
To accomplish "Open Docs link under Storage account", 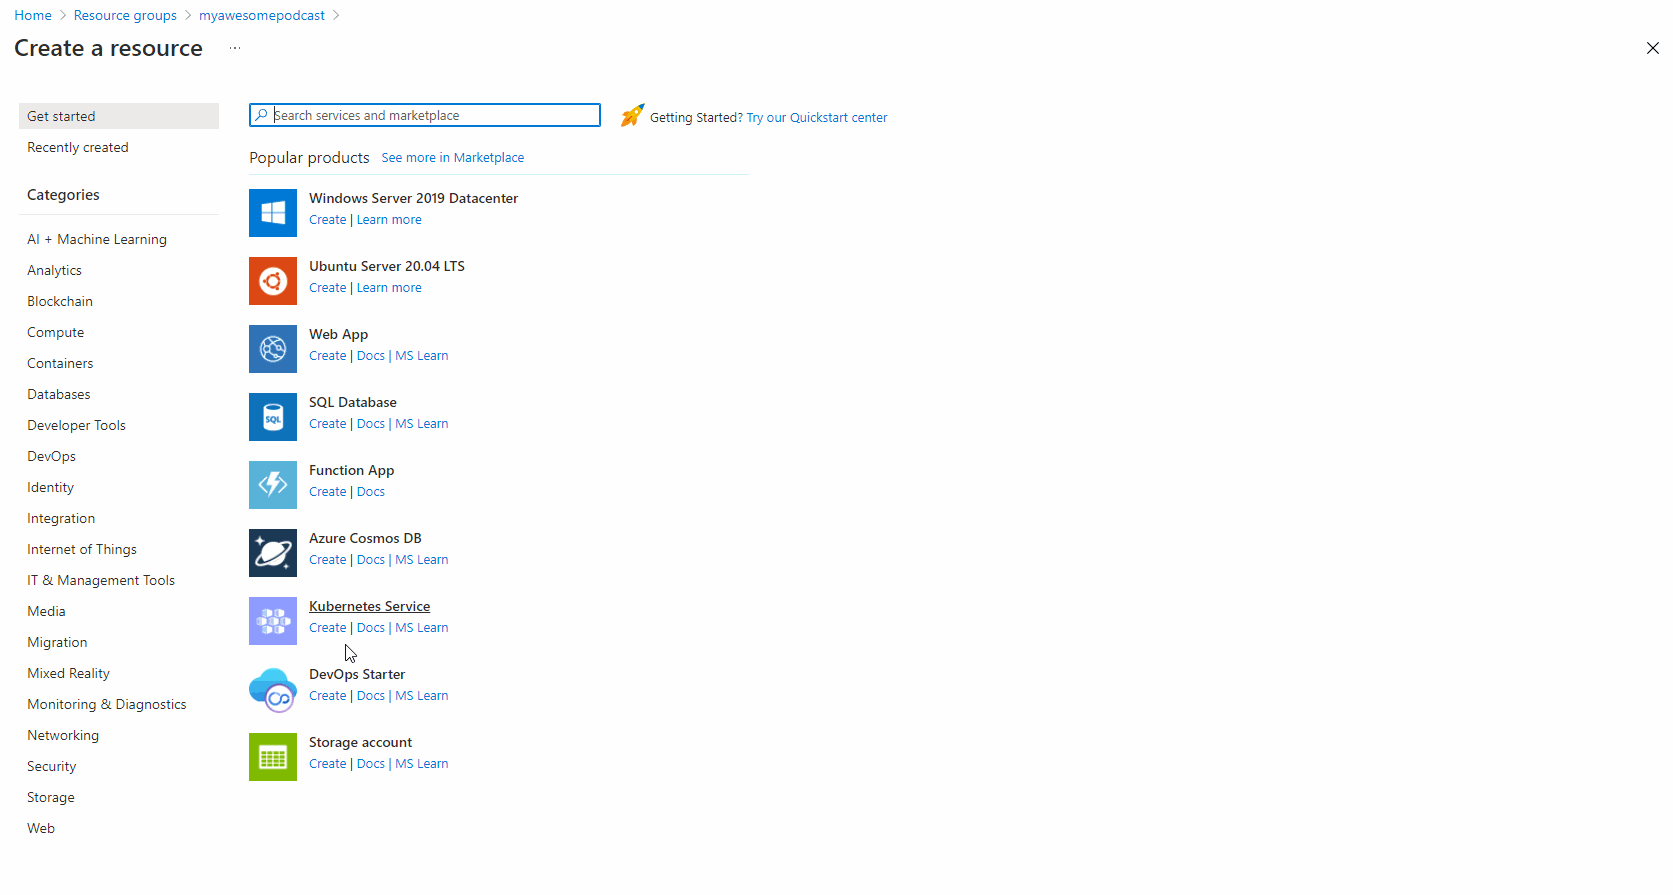I will pyautogui.click(x=371, y=764).
